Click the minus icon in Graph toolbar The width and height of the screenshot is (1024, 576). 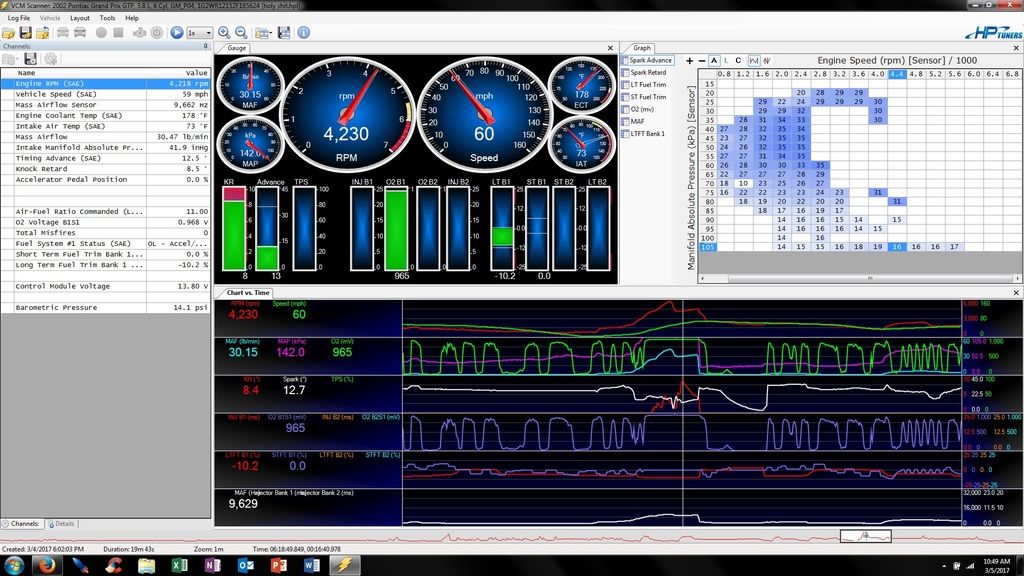pos(701,61)
